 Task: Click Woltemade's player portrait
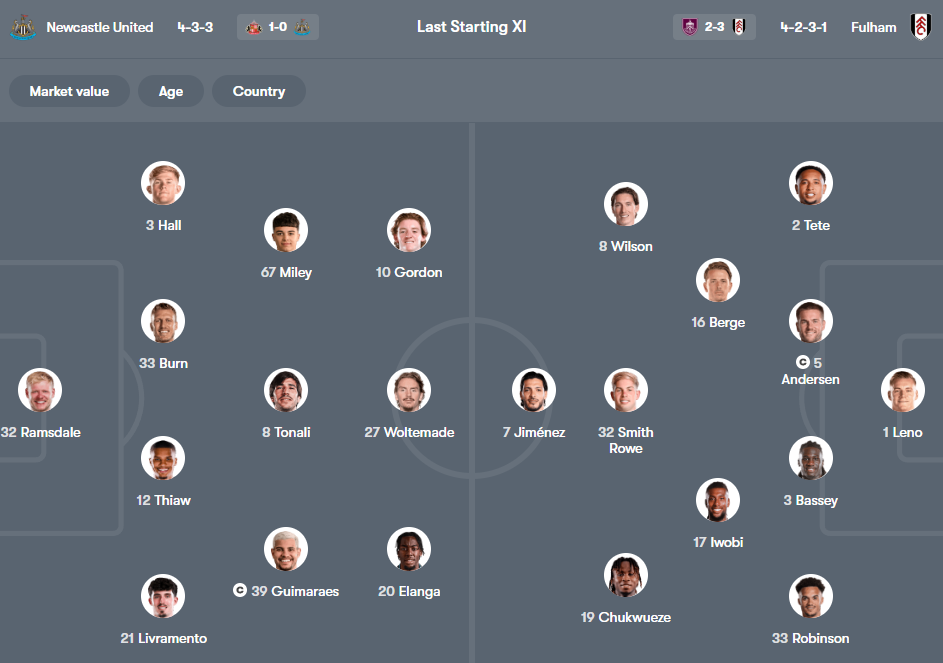(409, 390)
